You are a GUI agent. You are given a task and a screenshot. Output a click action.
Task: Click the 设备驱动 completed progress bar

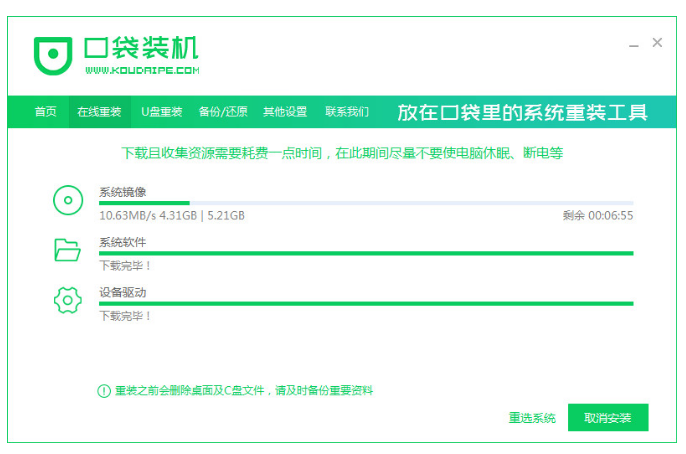pyautogui.click(x=366, y=304)
